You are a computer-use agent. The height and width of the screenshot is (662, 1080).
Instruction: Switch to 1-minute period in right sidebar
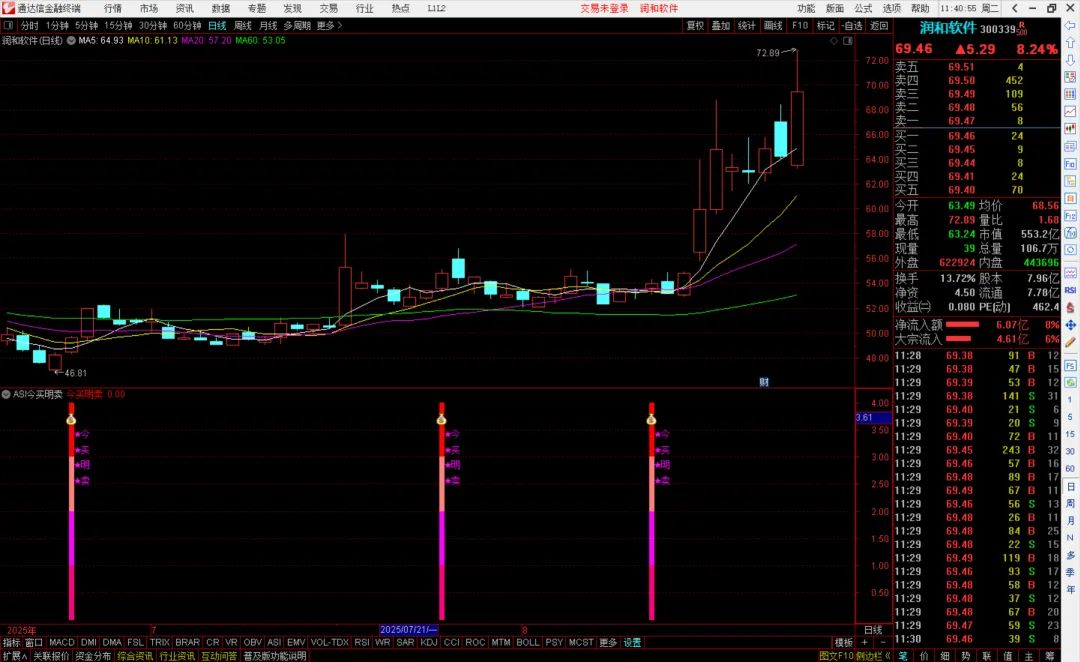1070,400
